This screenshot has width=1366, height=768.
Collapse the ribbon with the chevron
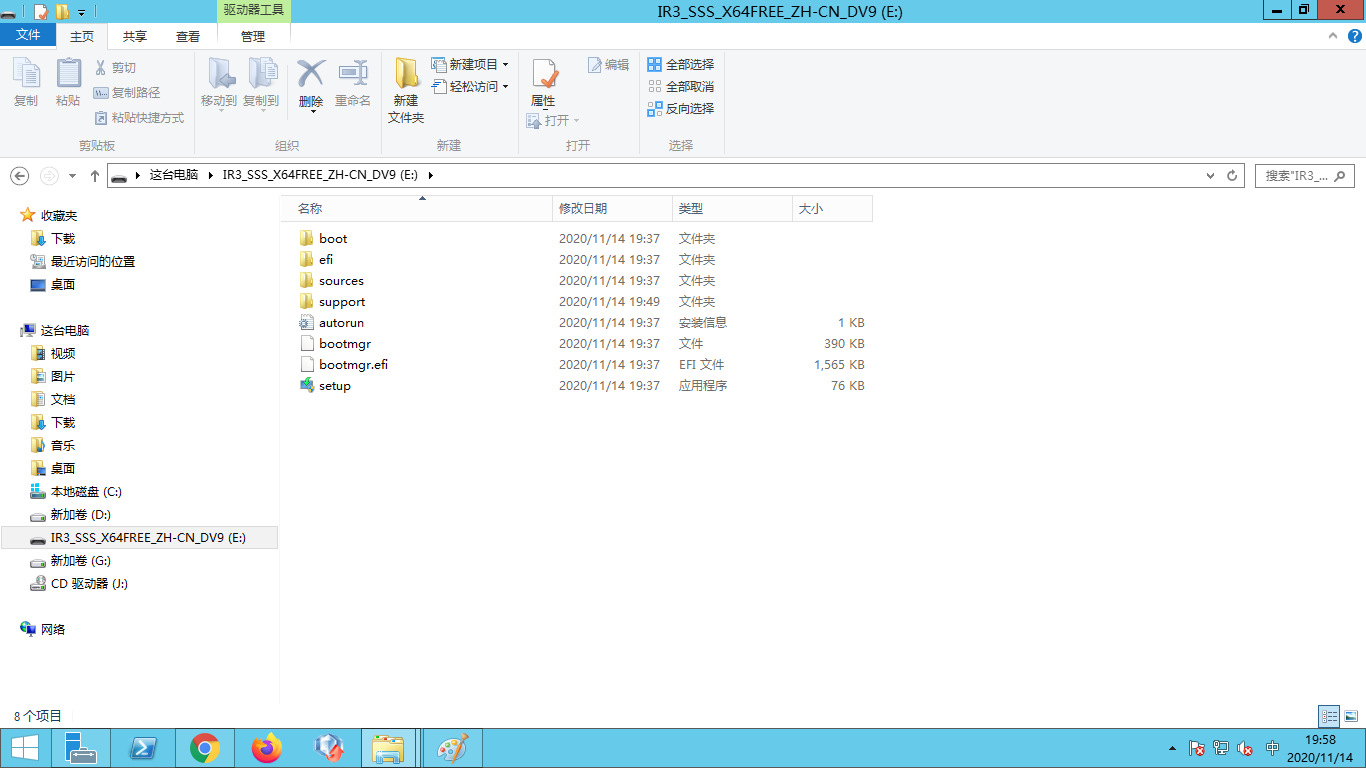point(1331,35)
